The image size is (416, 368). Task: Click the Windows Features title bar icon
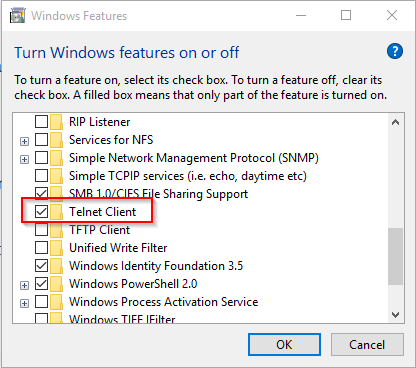point(18,16)
